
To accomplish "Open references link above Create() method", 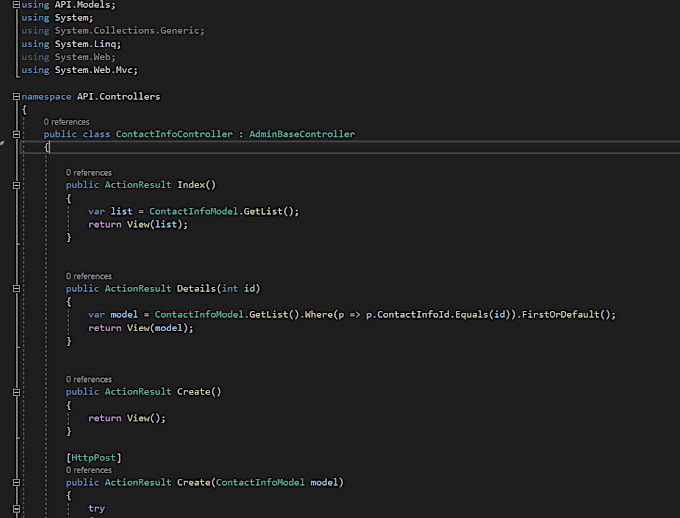I will tap(88, 380).
